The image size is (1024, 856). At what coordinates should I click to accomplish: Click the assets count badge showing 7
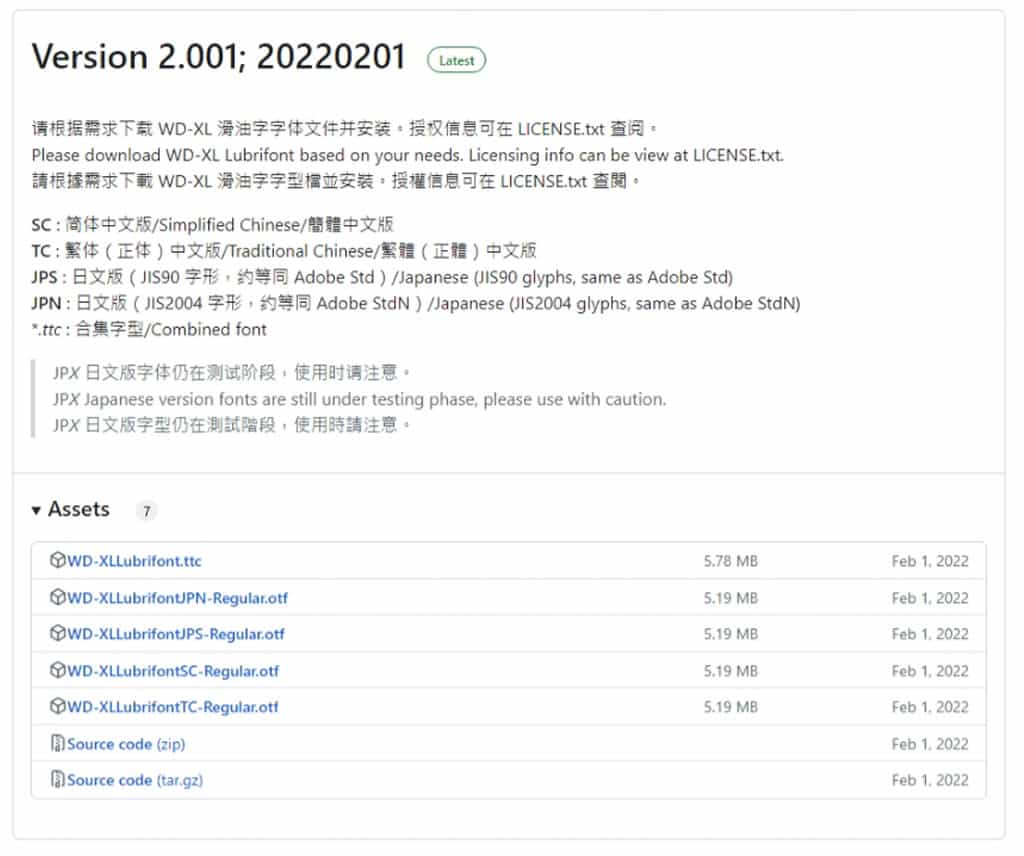point(147,511)
